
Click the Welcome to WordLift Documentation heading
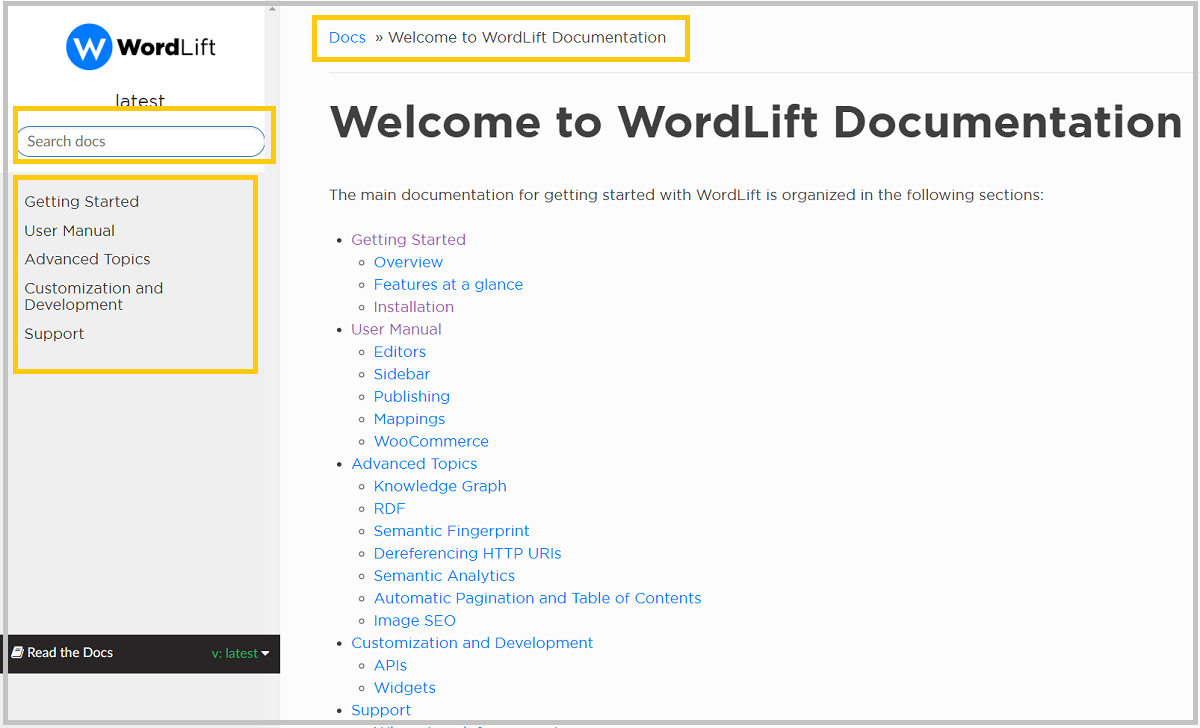pyautogui.click(x=756, y=122)
